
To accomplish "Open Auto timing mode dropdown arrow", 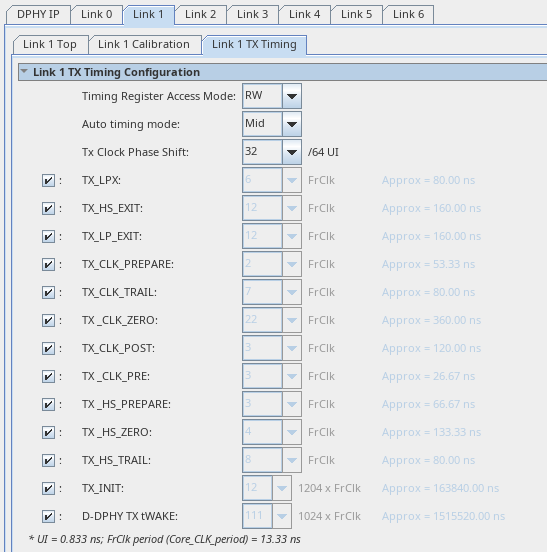I will pyautogui.click(x=291, y=124).
